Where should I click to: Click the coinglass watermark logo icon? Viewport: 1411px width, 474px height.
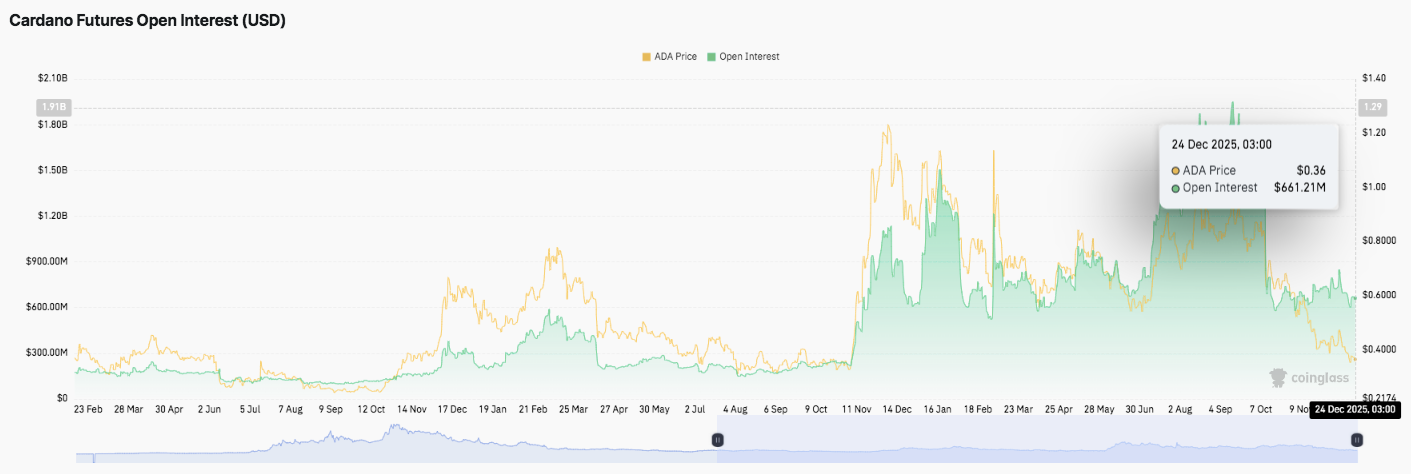click(1278, 378)
